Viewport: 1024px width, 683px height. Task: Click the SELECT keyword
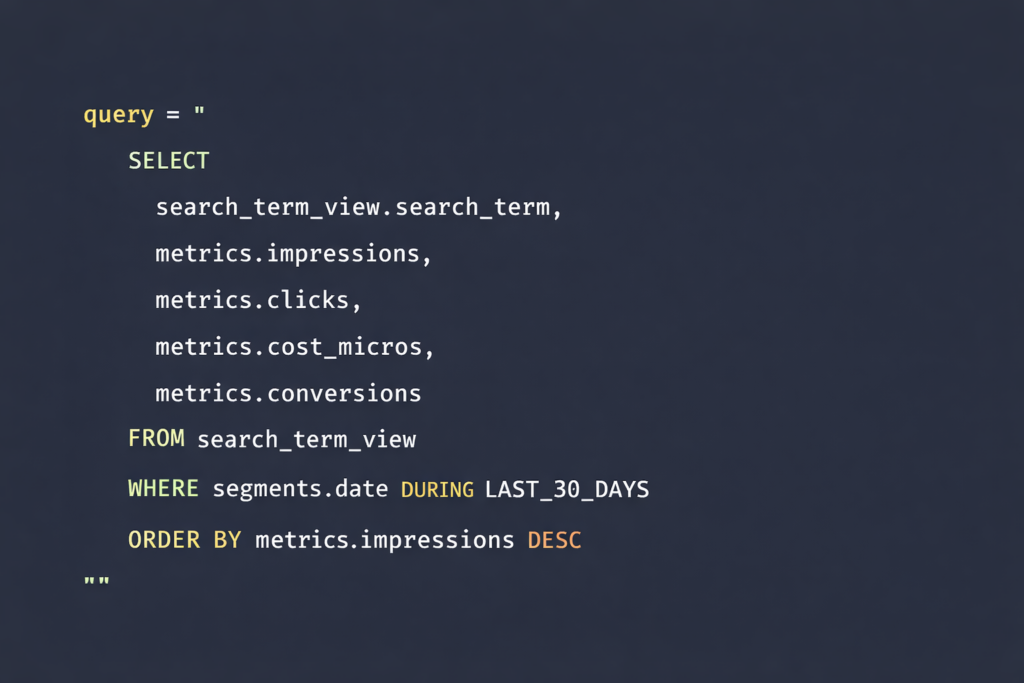click(168, 161)
